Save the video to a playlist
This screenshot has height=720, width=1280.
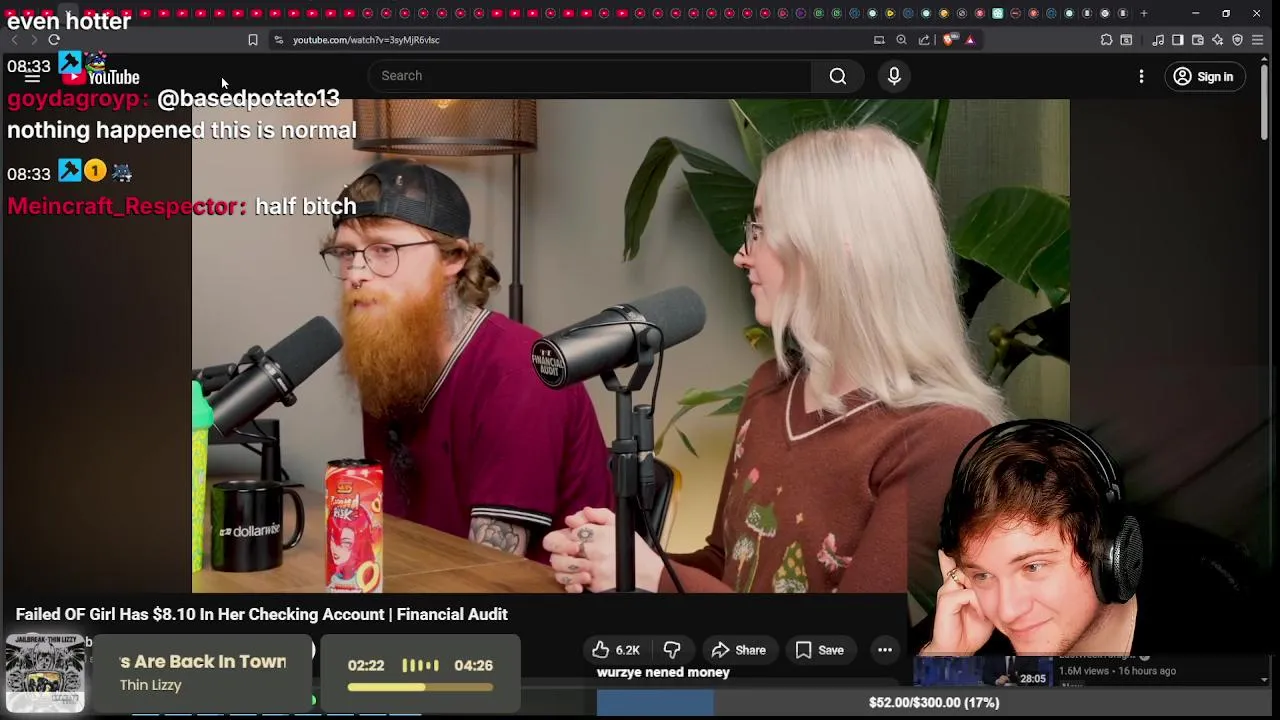point(819,650)
